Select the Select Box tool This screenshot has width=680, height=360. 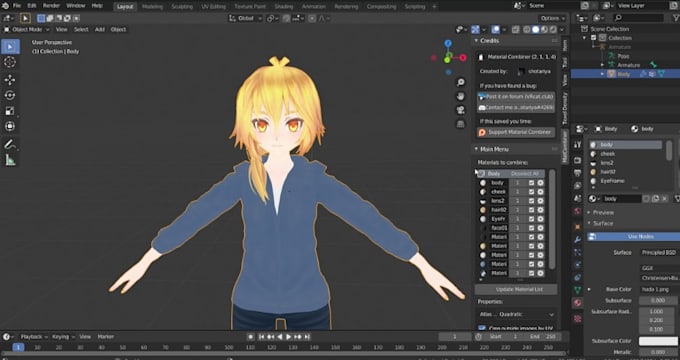click(10, 47)
